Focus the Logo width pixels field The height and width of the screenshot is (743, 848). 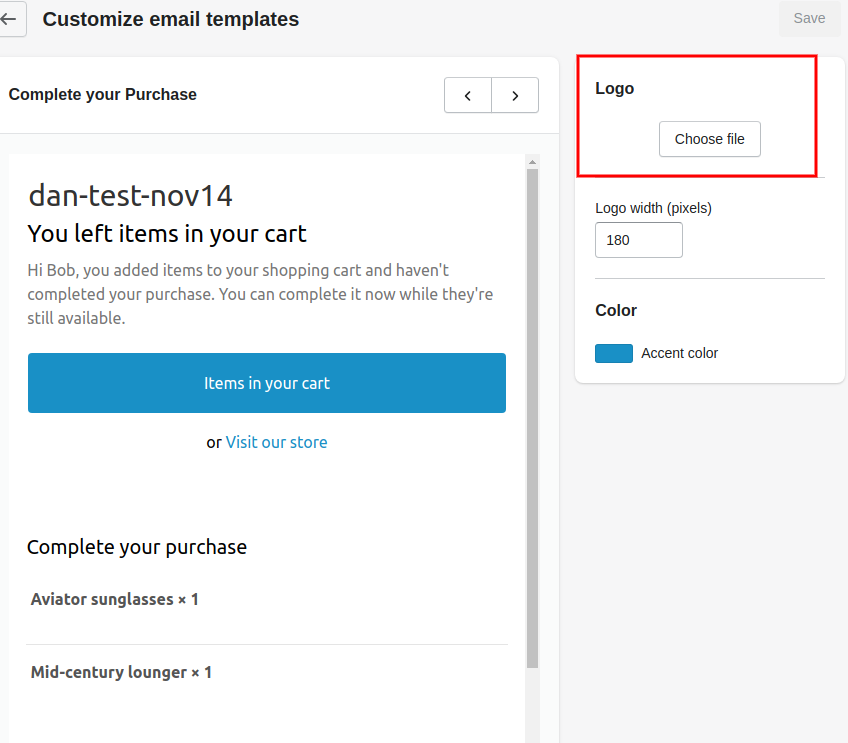(639, 240)
